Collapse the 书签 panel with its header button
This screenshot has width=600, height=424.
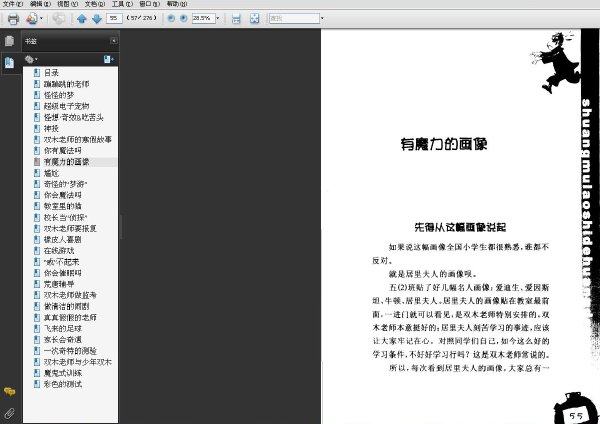click(x=114, y=41)
